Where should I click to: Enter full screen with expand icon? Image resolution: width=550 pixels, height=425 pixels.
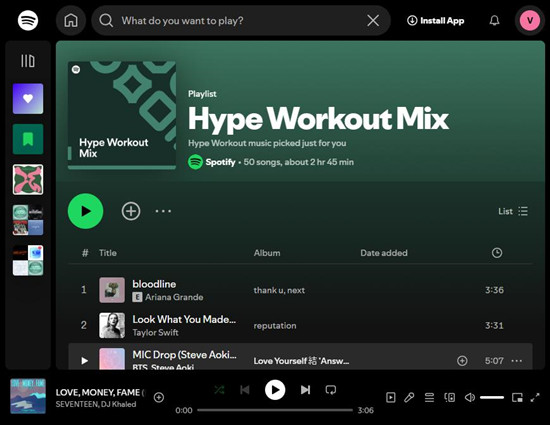(x=535, y=397)
